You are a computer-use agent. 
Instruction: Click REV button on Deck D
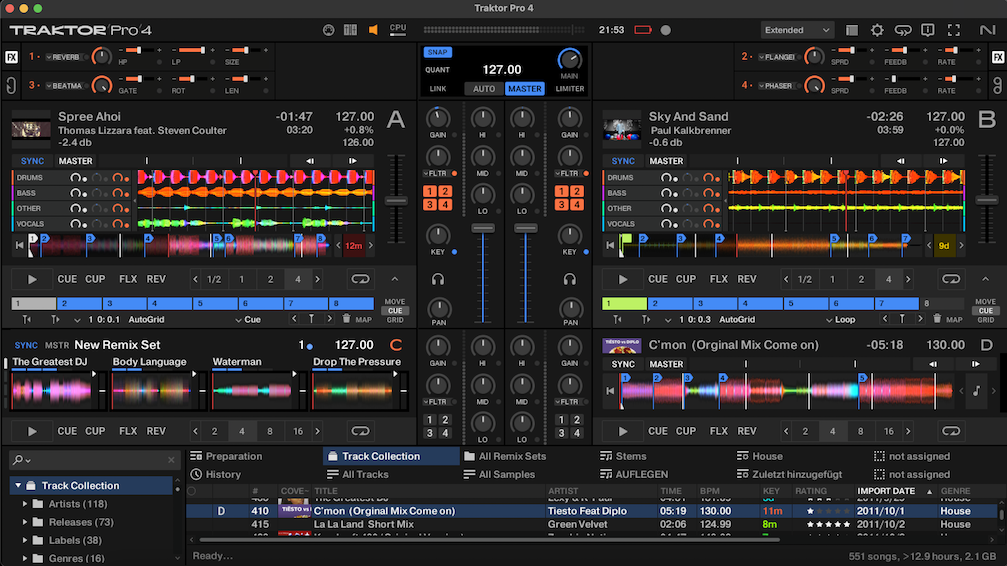pos(746,431)
